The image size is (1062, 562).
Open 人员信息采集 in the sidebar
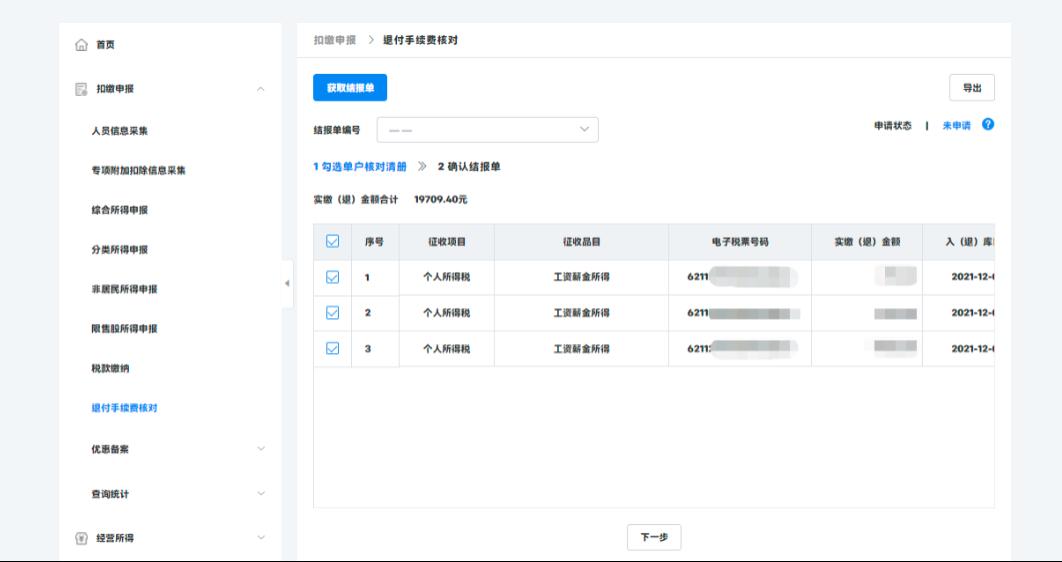click(119, 131)
